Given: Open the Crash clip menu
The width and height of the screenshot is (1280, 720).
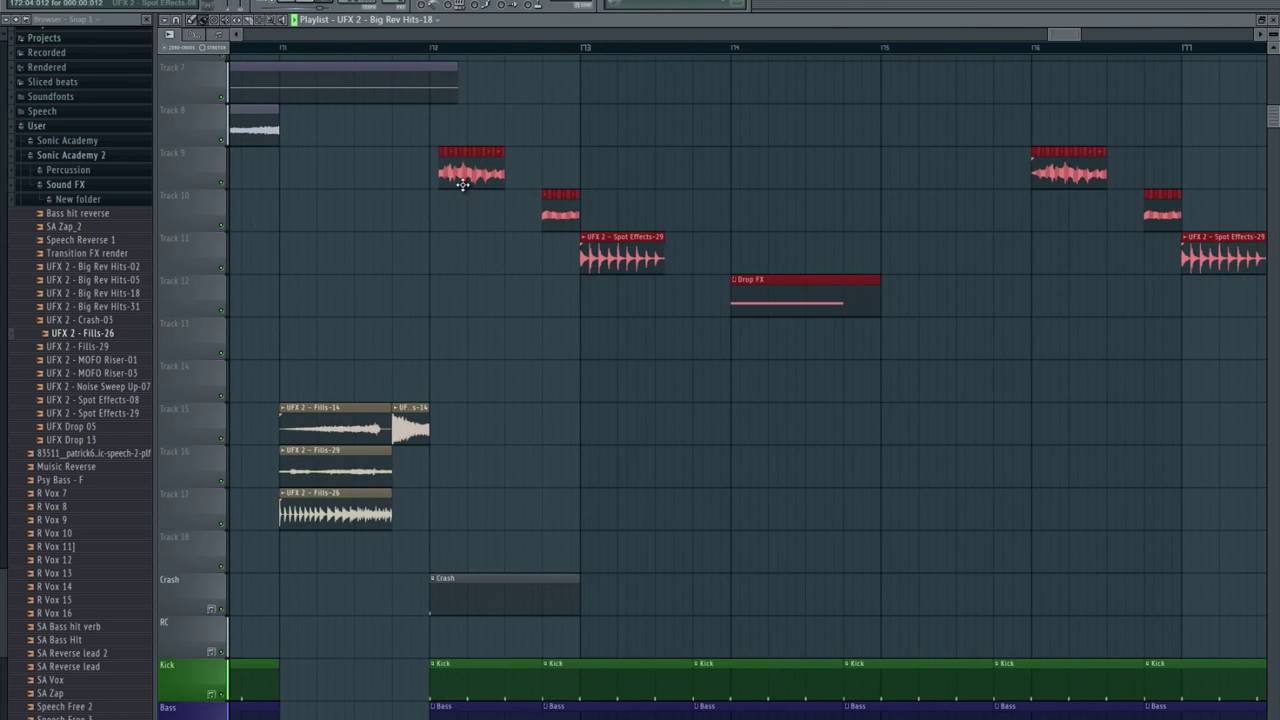Looking at the screenshot, I should [433, 578].
